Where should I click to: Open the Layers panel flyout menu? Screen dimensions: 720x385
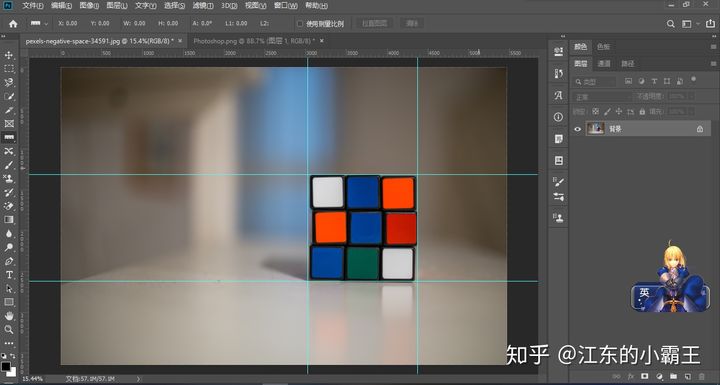coord(713,63)
